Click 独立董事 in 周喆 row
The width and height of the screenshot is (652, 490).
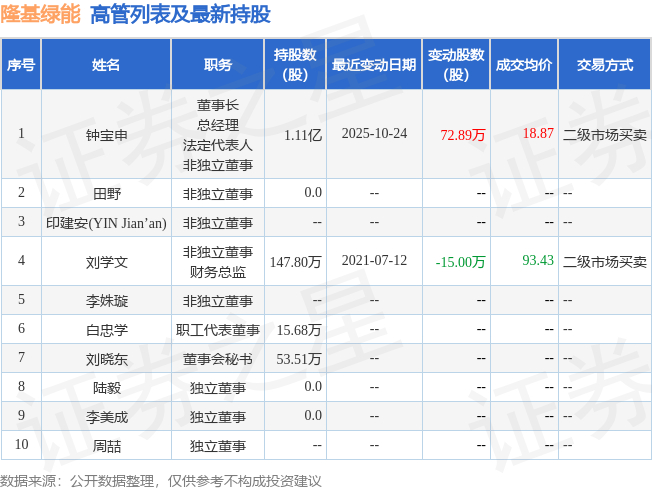[x=217, y=446]
